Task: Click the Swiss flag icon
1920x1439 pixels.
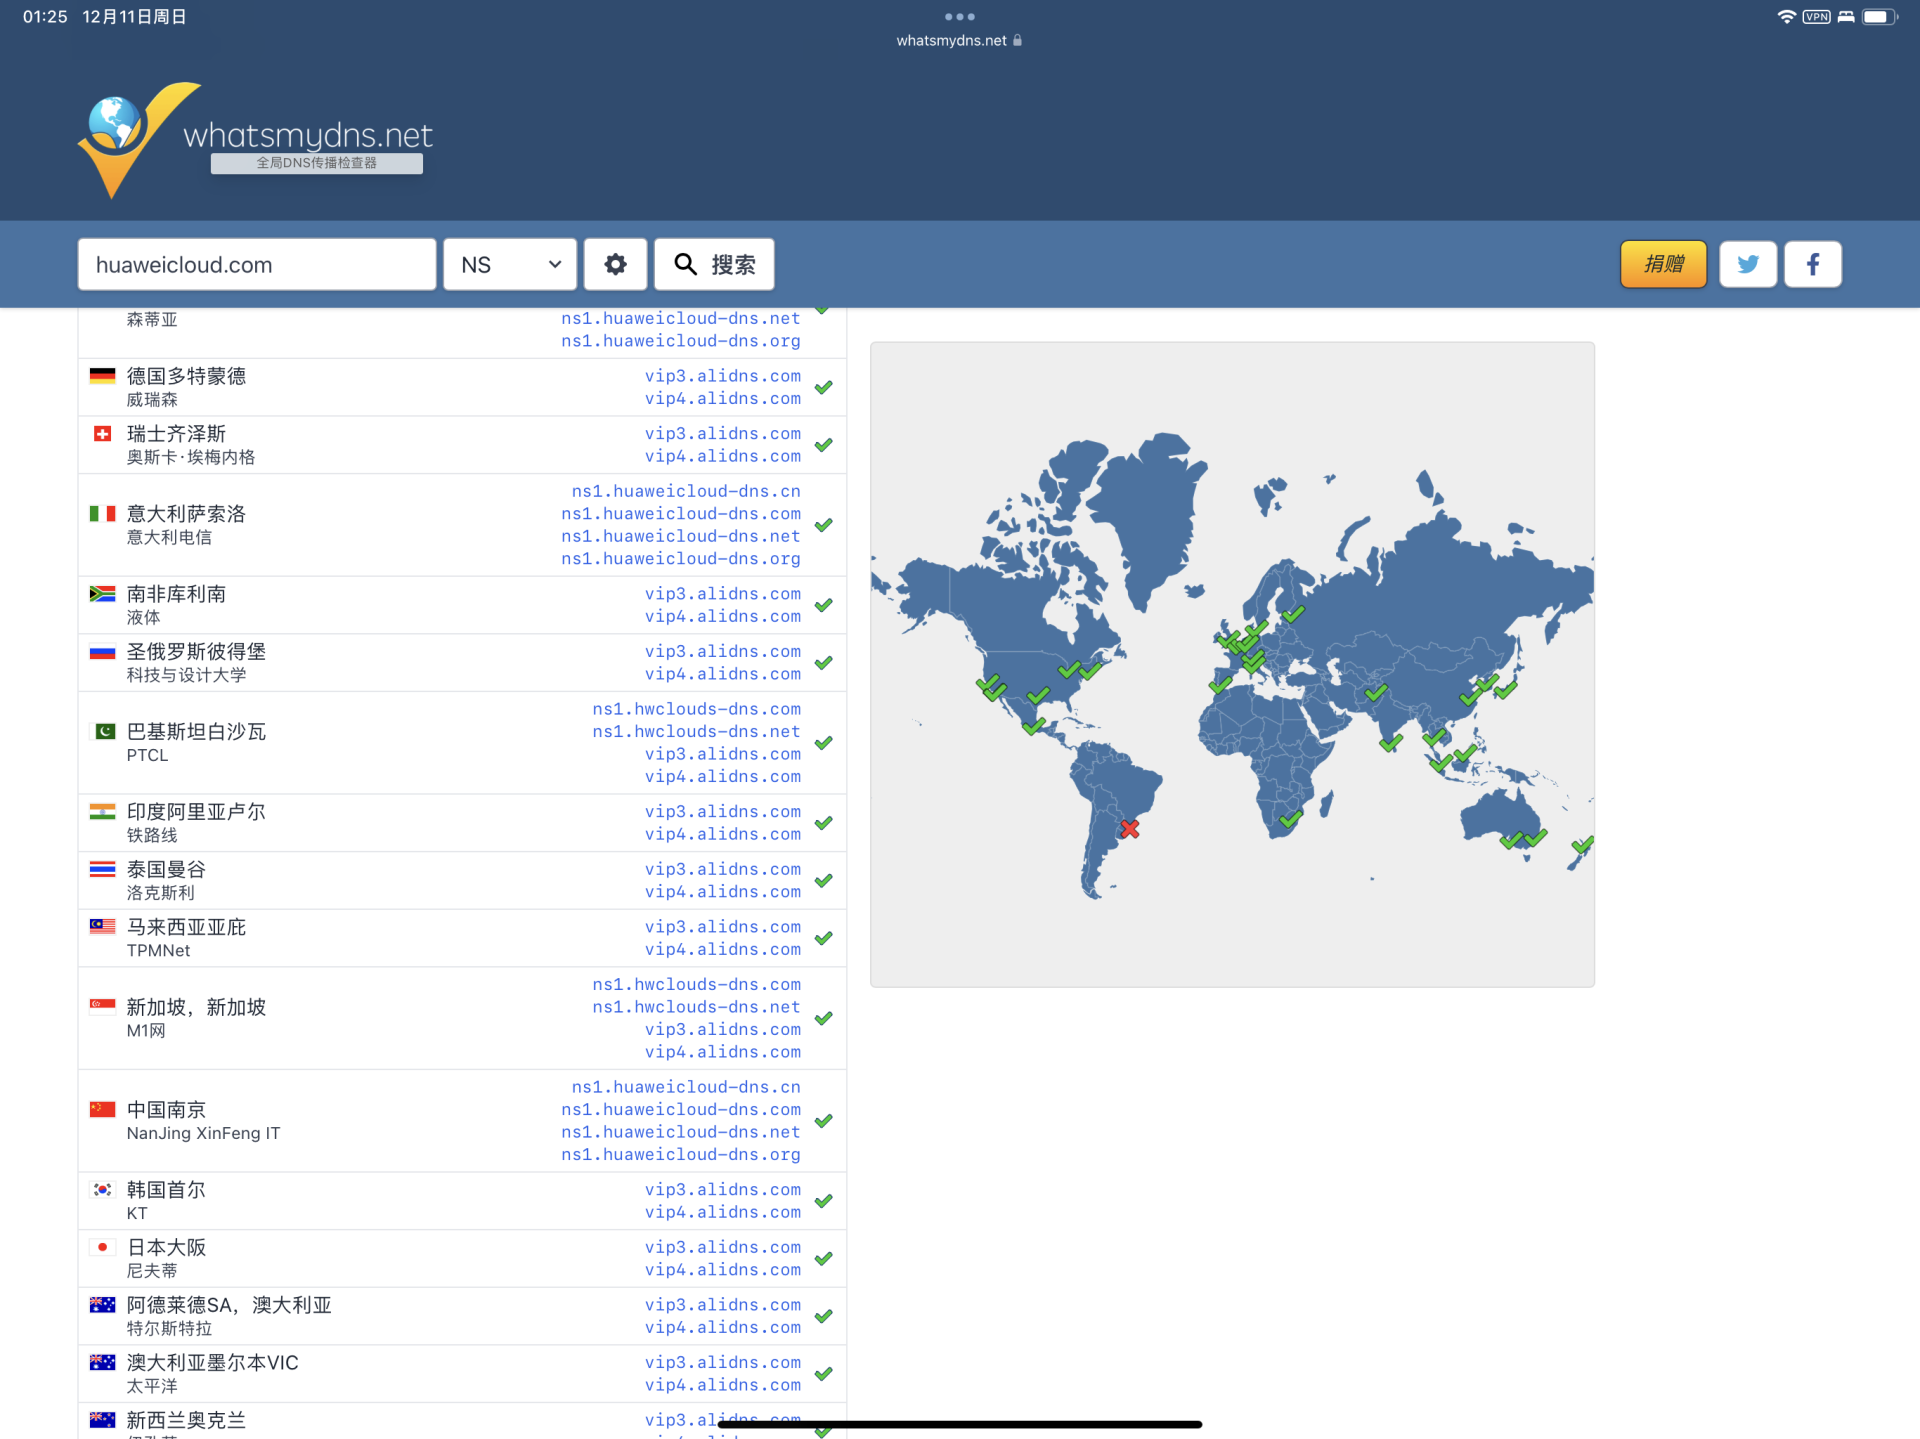Action: [x=102, y=434]
